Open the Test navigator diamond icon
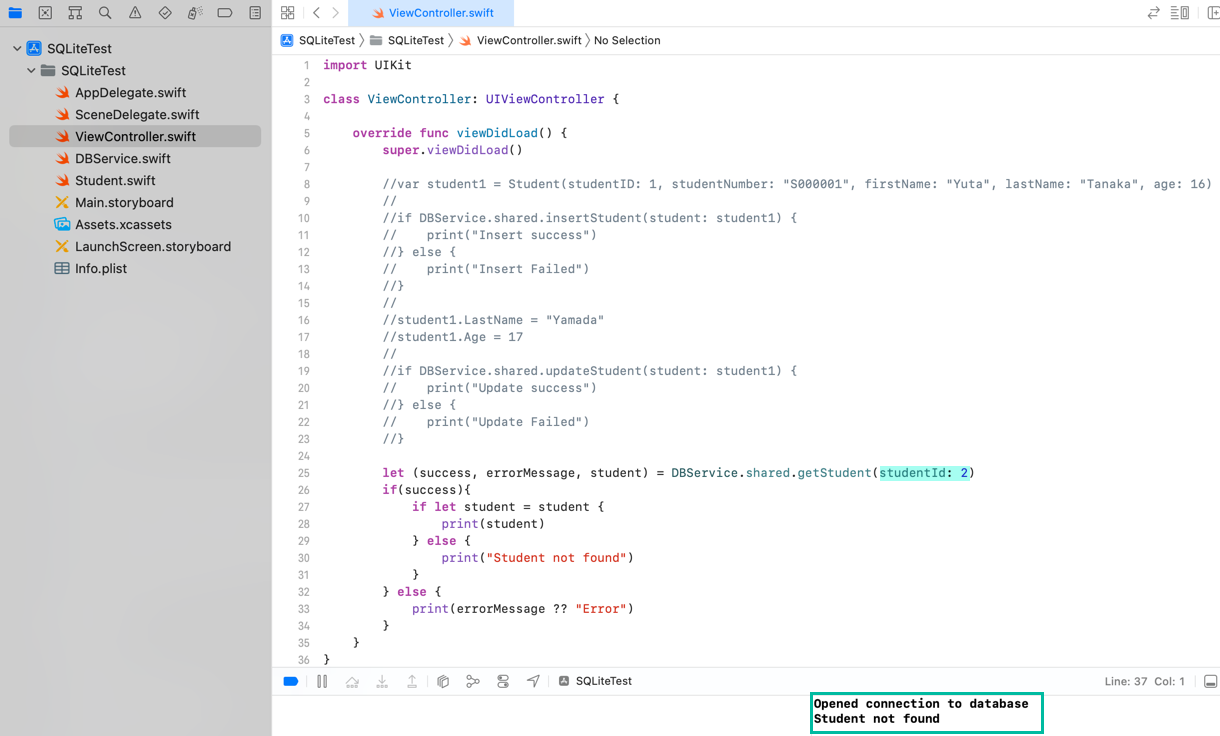The height and width of the screenshot is (736, 1220). coord(165,13)
